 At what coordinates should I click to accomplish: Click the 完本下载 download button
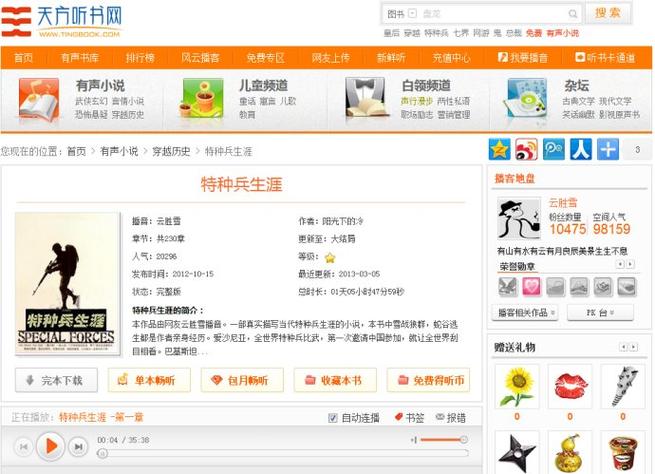[56, 380]
